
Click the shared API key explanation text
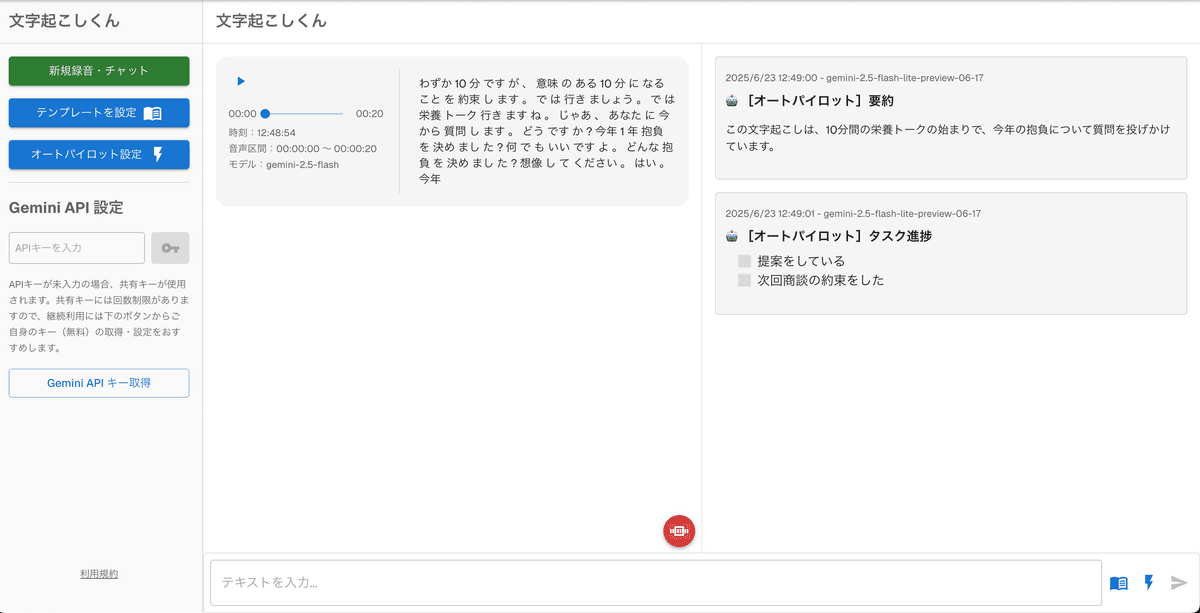point(99,316)
